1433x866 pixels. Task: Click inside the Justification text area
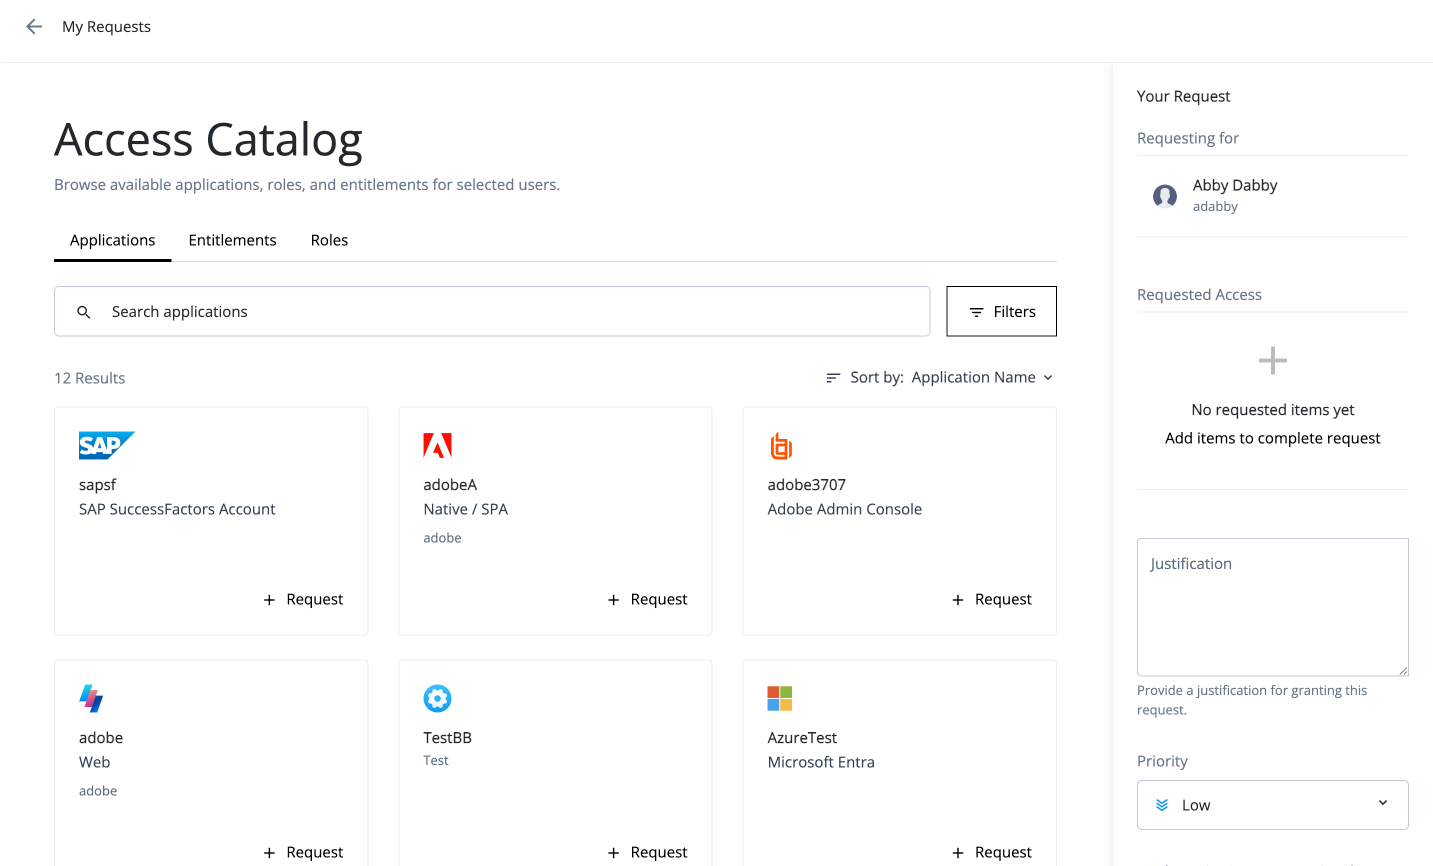pyautogui.click(x=1272, y=605)
